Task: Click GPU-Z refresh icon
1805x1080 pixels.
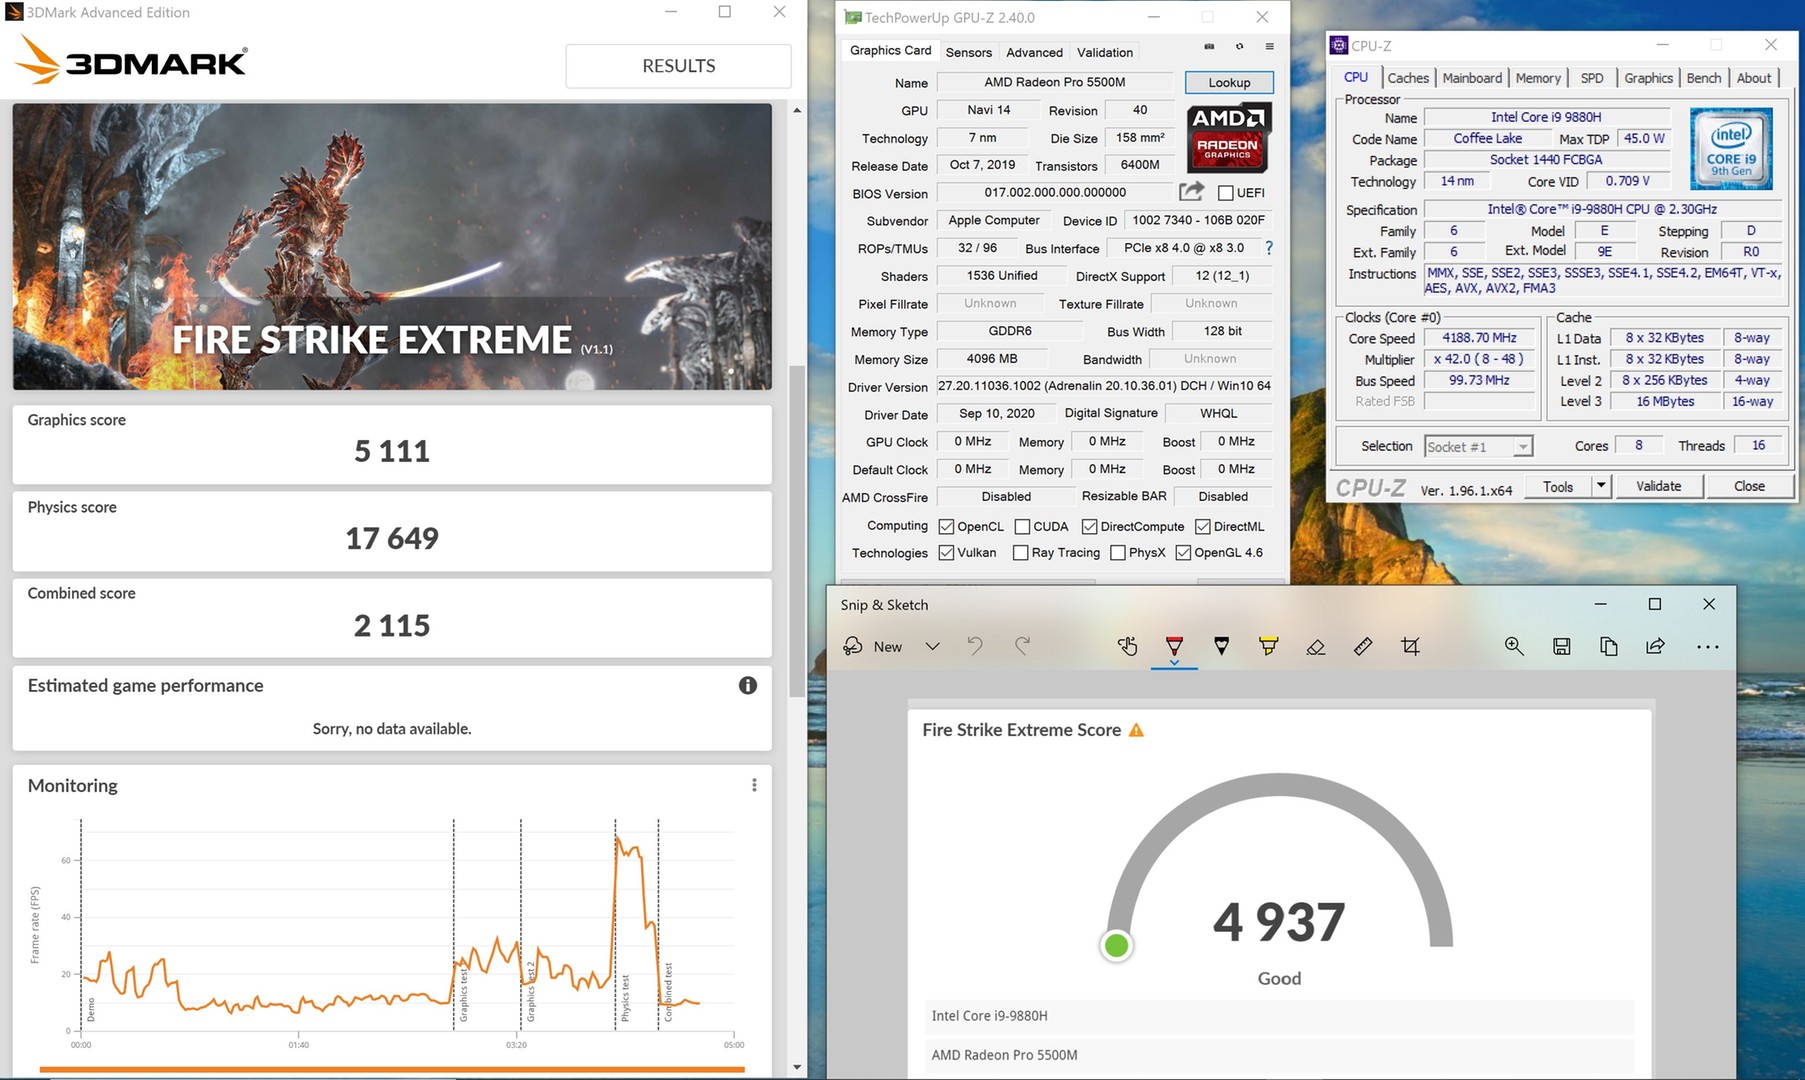Action: [x=1239, y=47]
